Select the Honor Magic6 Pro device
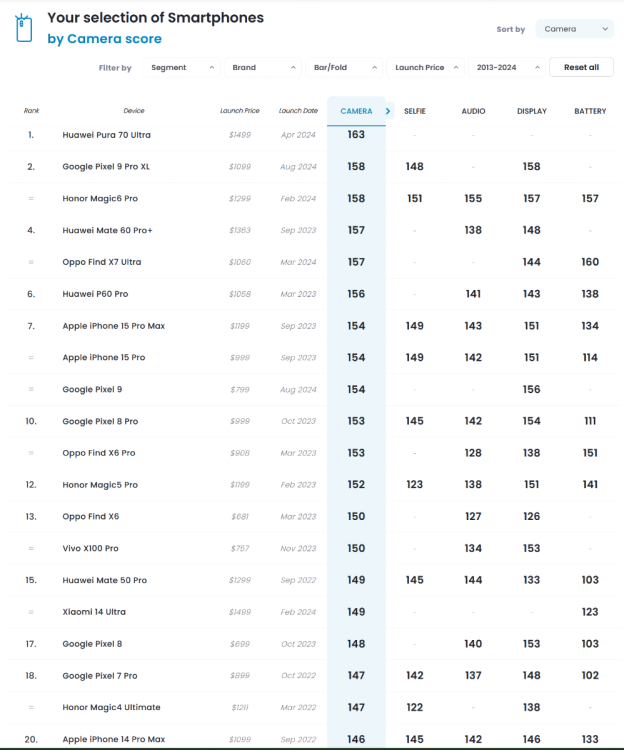The width and height of the screenshot is (624, 750). tap(100, 199)
